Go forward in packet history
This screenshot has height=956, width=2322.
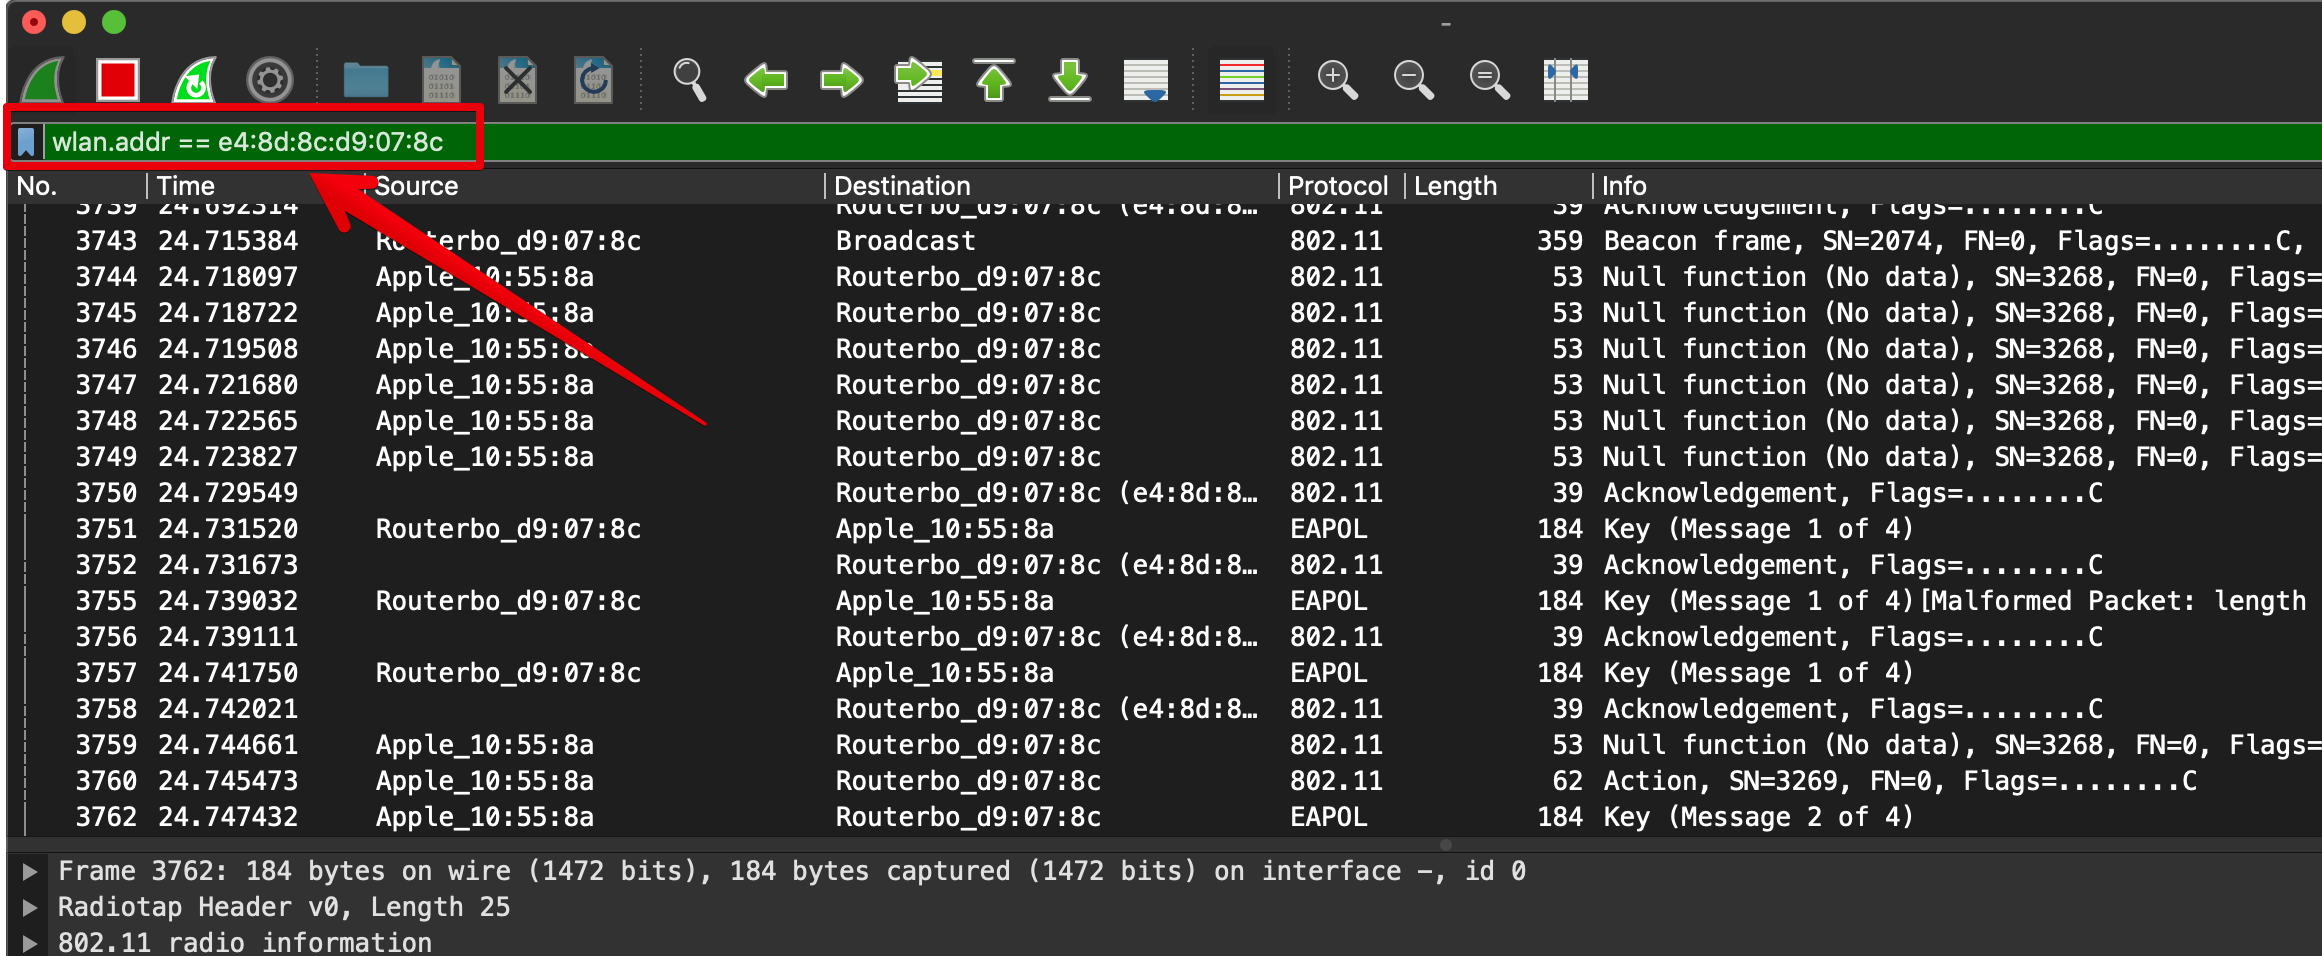coord(841,80)
